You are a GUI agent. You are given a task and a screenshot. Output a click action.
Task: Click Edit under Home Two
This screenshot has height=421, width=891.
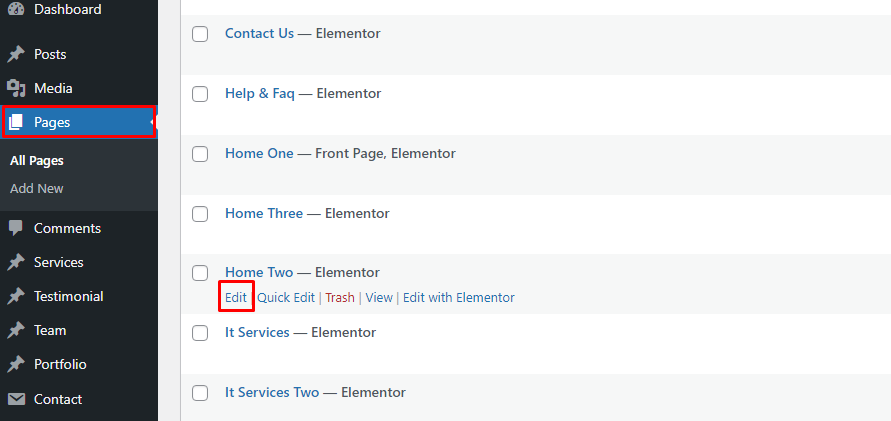tap(236, 297)
